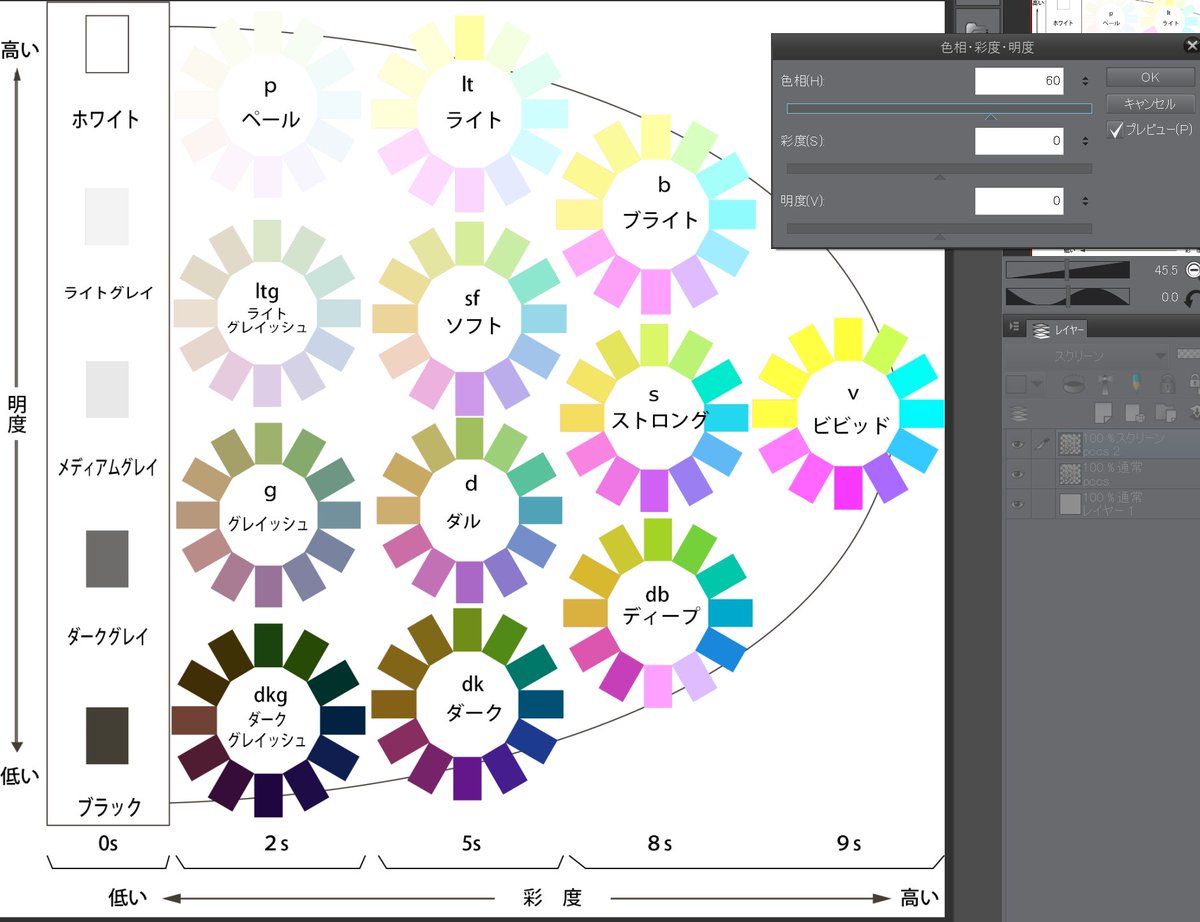The width and height of the screenshot is (1200, 922).
Task: Select the pccs 2 layer thumbnail
Action: pyautogui.click(x=1071, y=444)
